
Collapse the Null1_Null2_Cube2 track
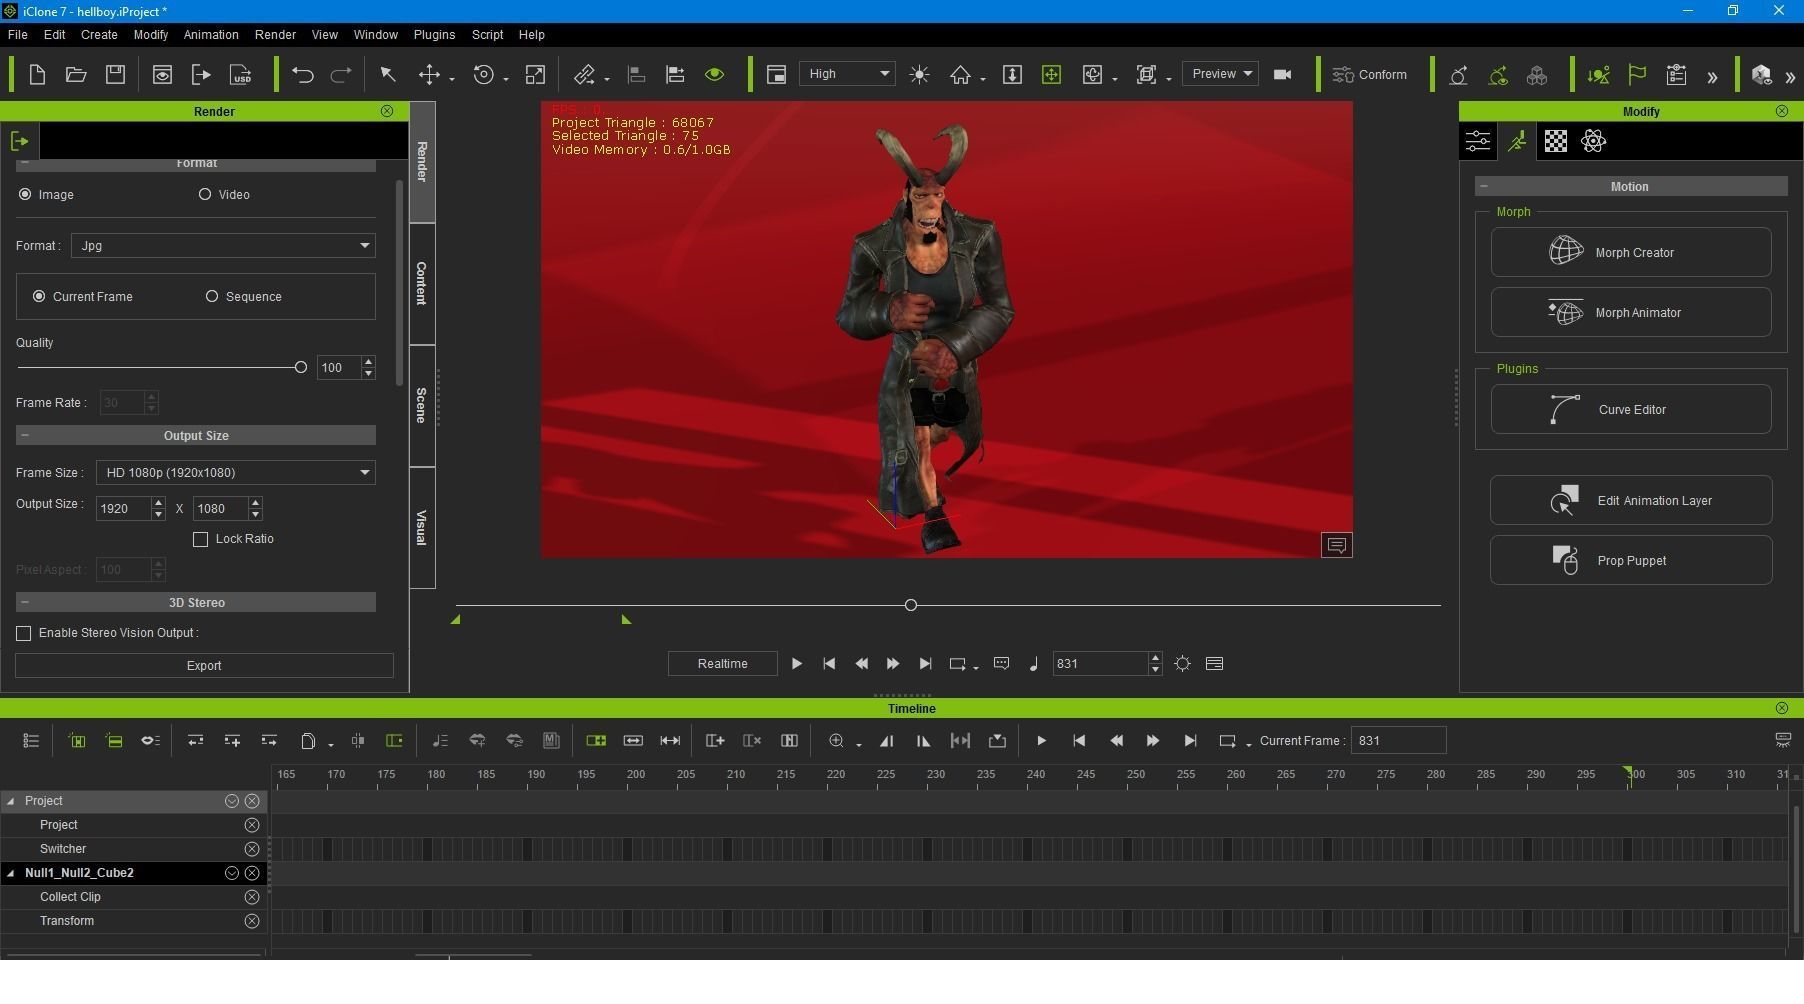coord(11,874)
